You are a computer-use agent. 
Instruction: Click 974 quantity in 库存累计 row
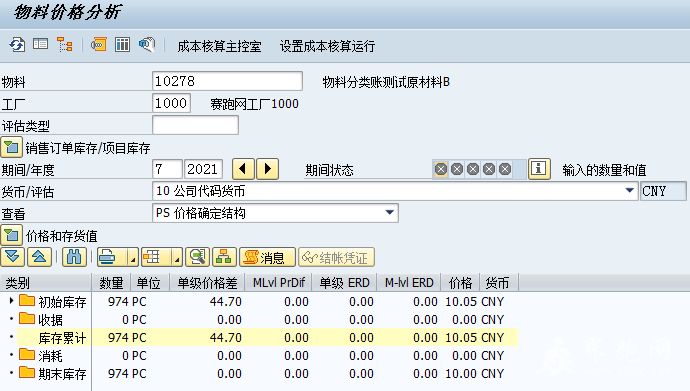tap(118, 338)
